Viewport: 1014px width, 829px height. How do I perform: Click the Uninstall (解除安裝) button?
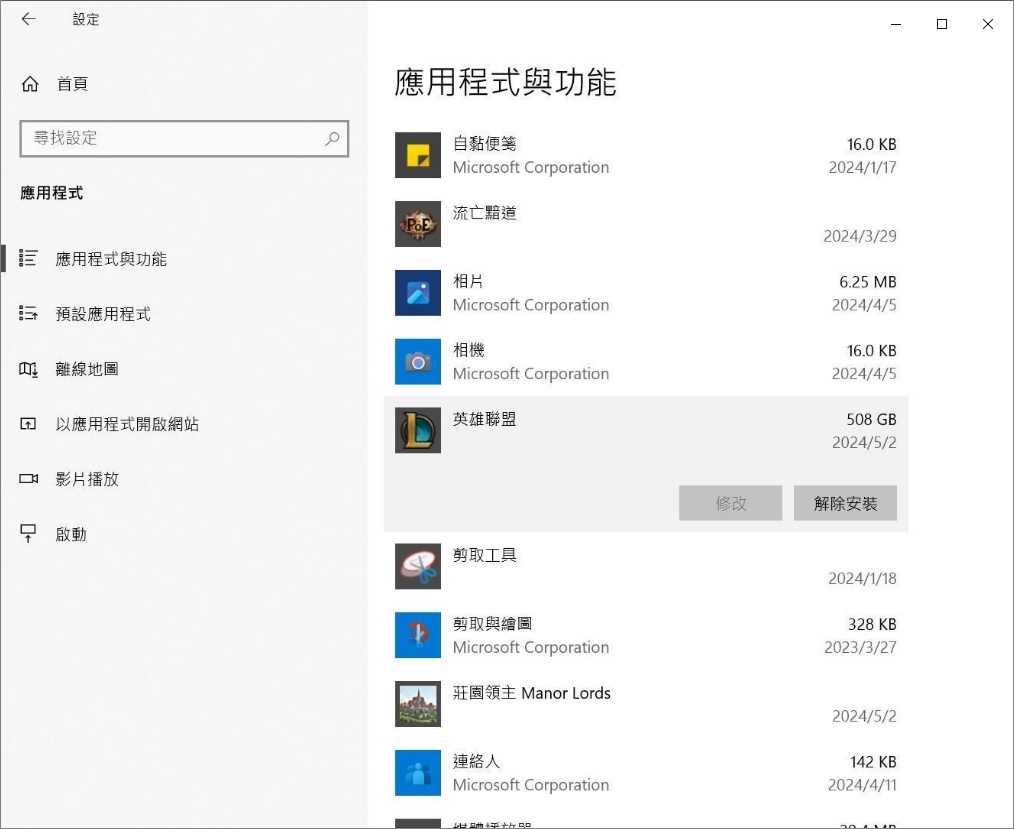click(x=845, y=503)
